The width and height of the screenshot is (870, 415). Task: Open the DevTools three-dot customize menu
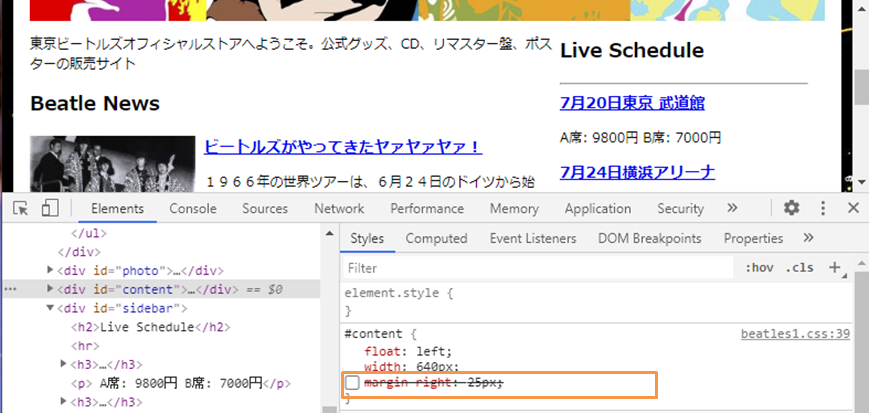pyautogui.click(x=823, y=208)
